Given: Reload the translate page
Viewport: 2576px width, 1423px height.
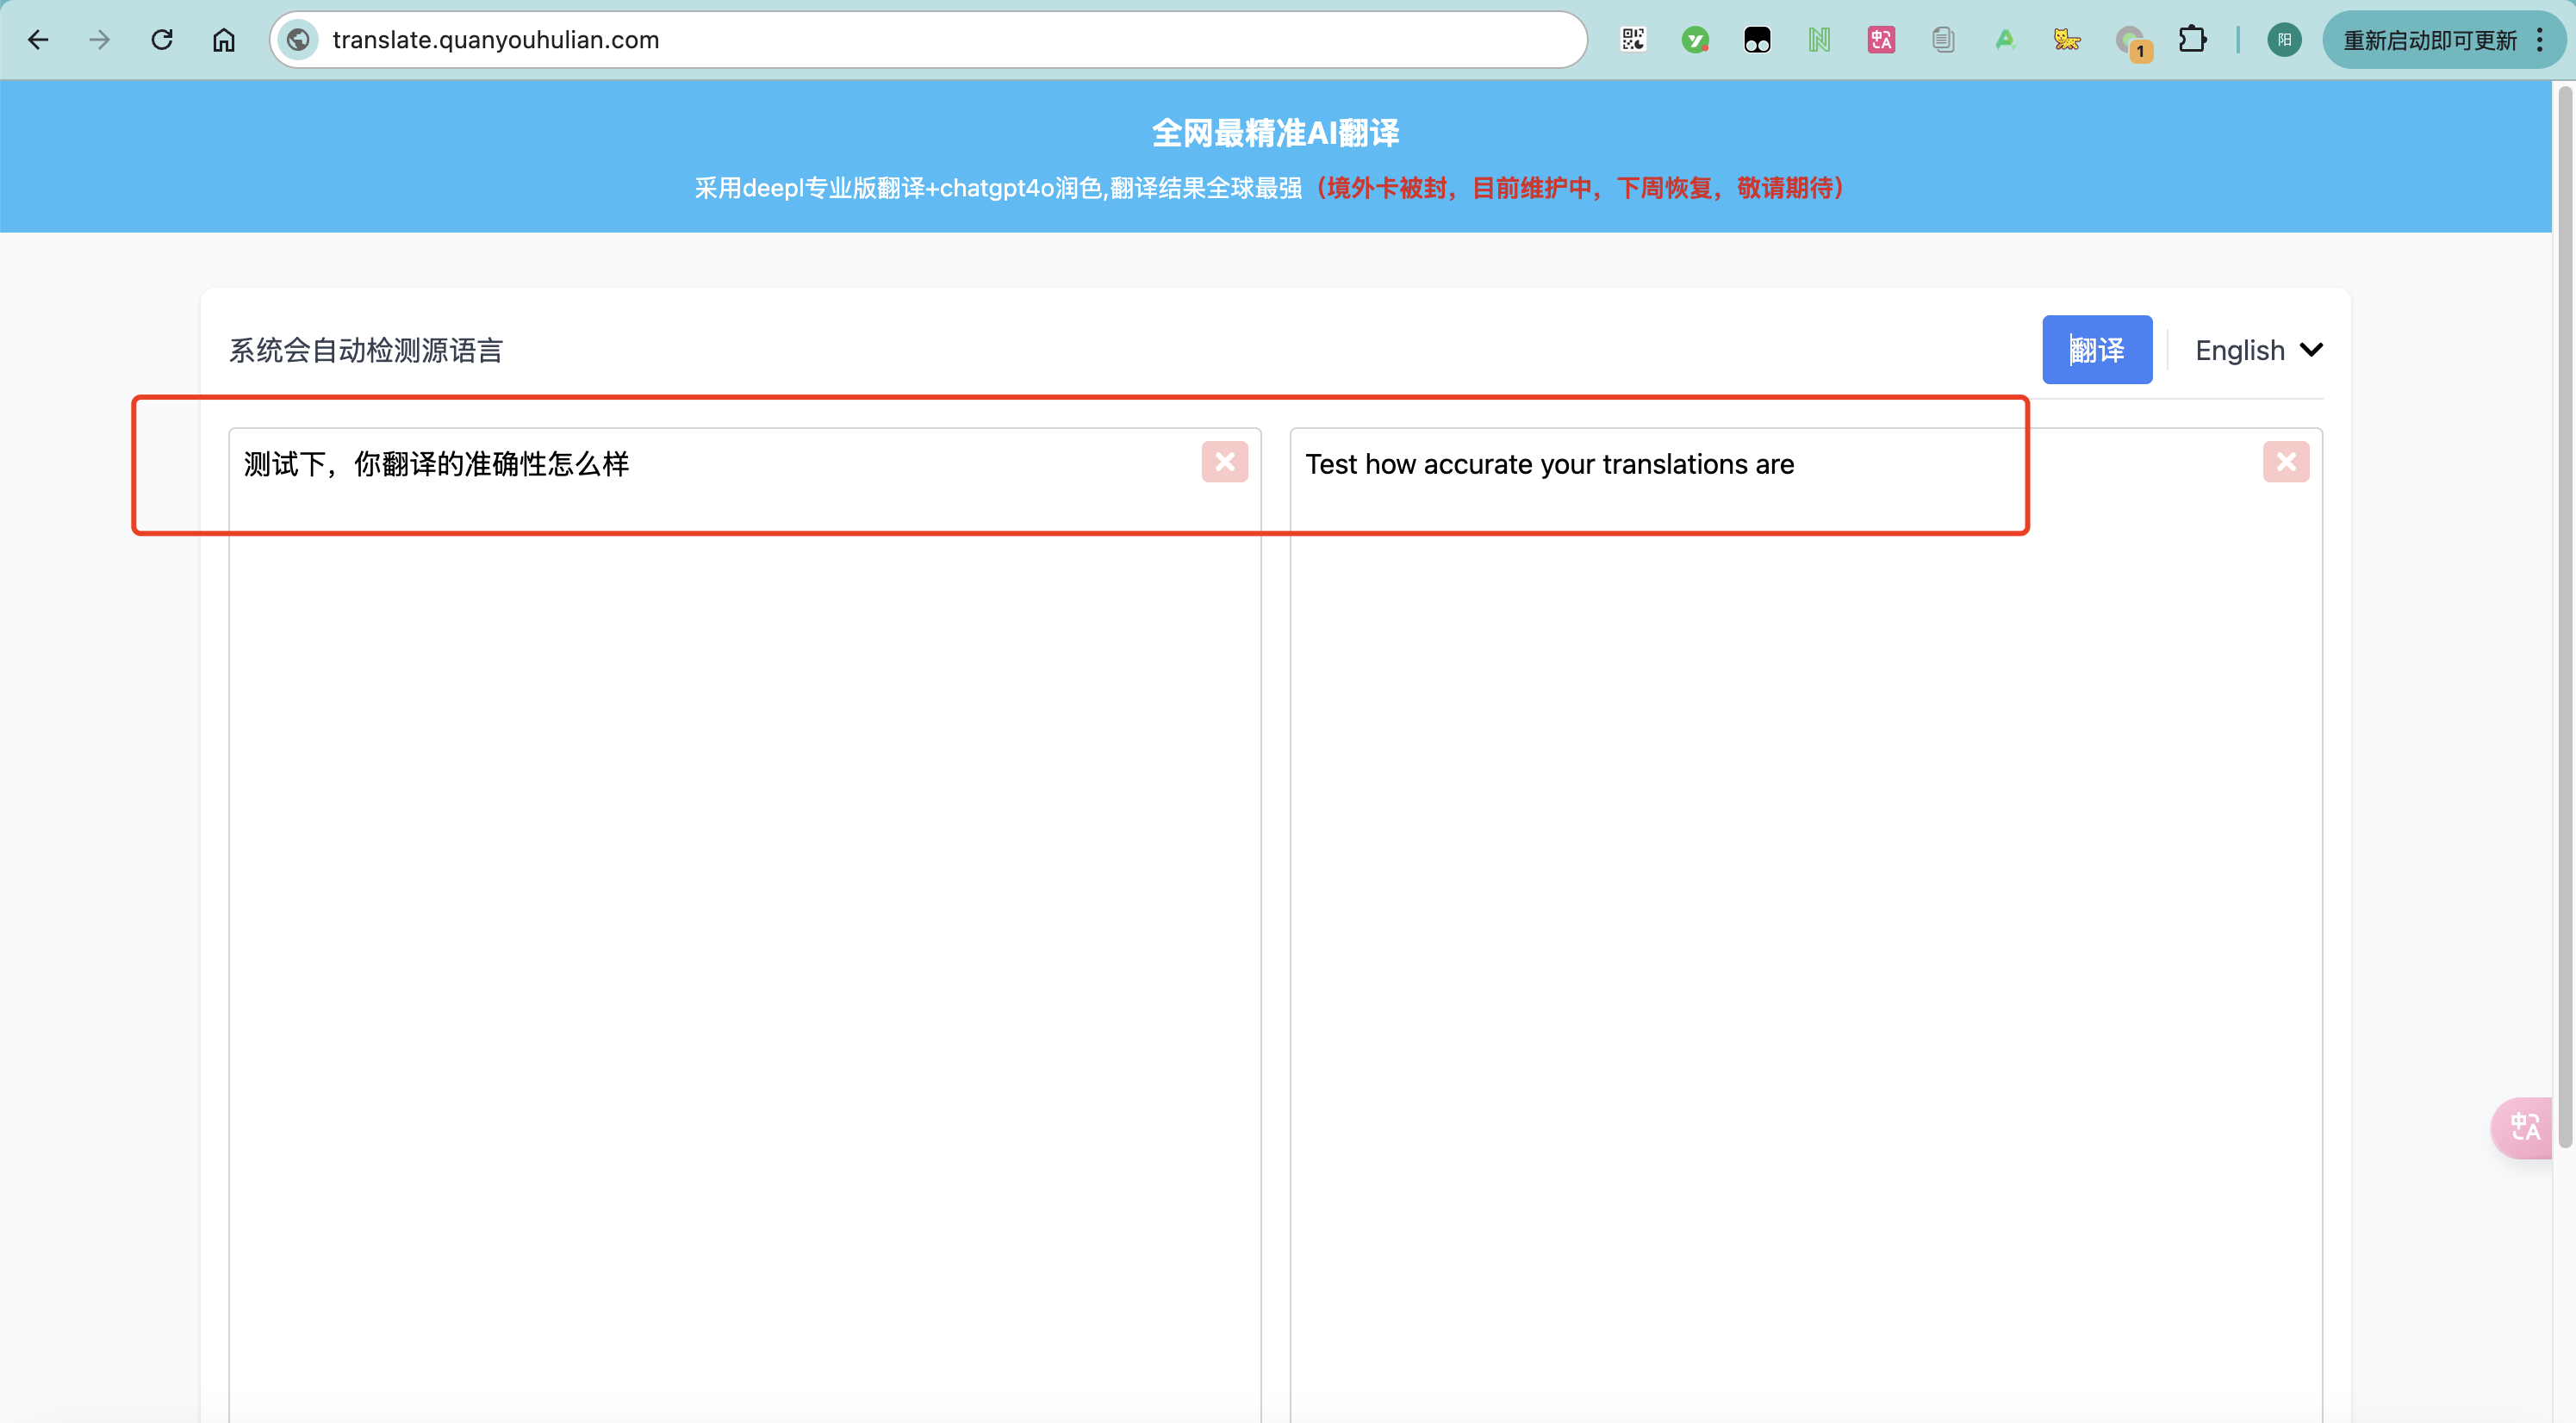Looking at the screenshot, I should point(162,40).
